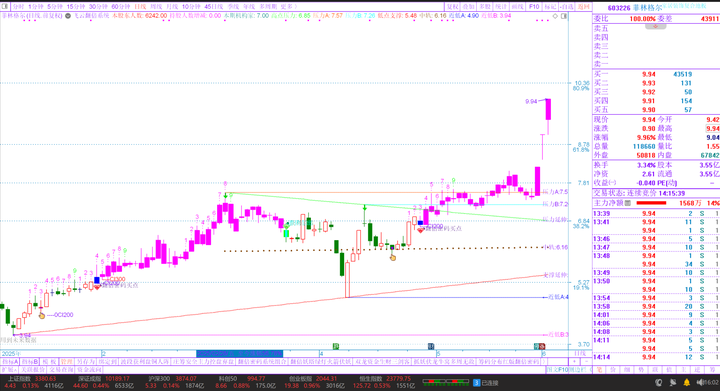This screenshot has height=391, width=720.
Task: Click the 返回 back button
Action: coord(583,6)
